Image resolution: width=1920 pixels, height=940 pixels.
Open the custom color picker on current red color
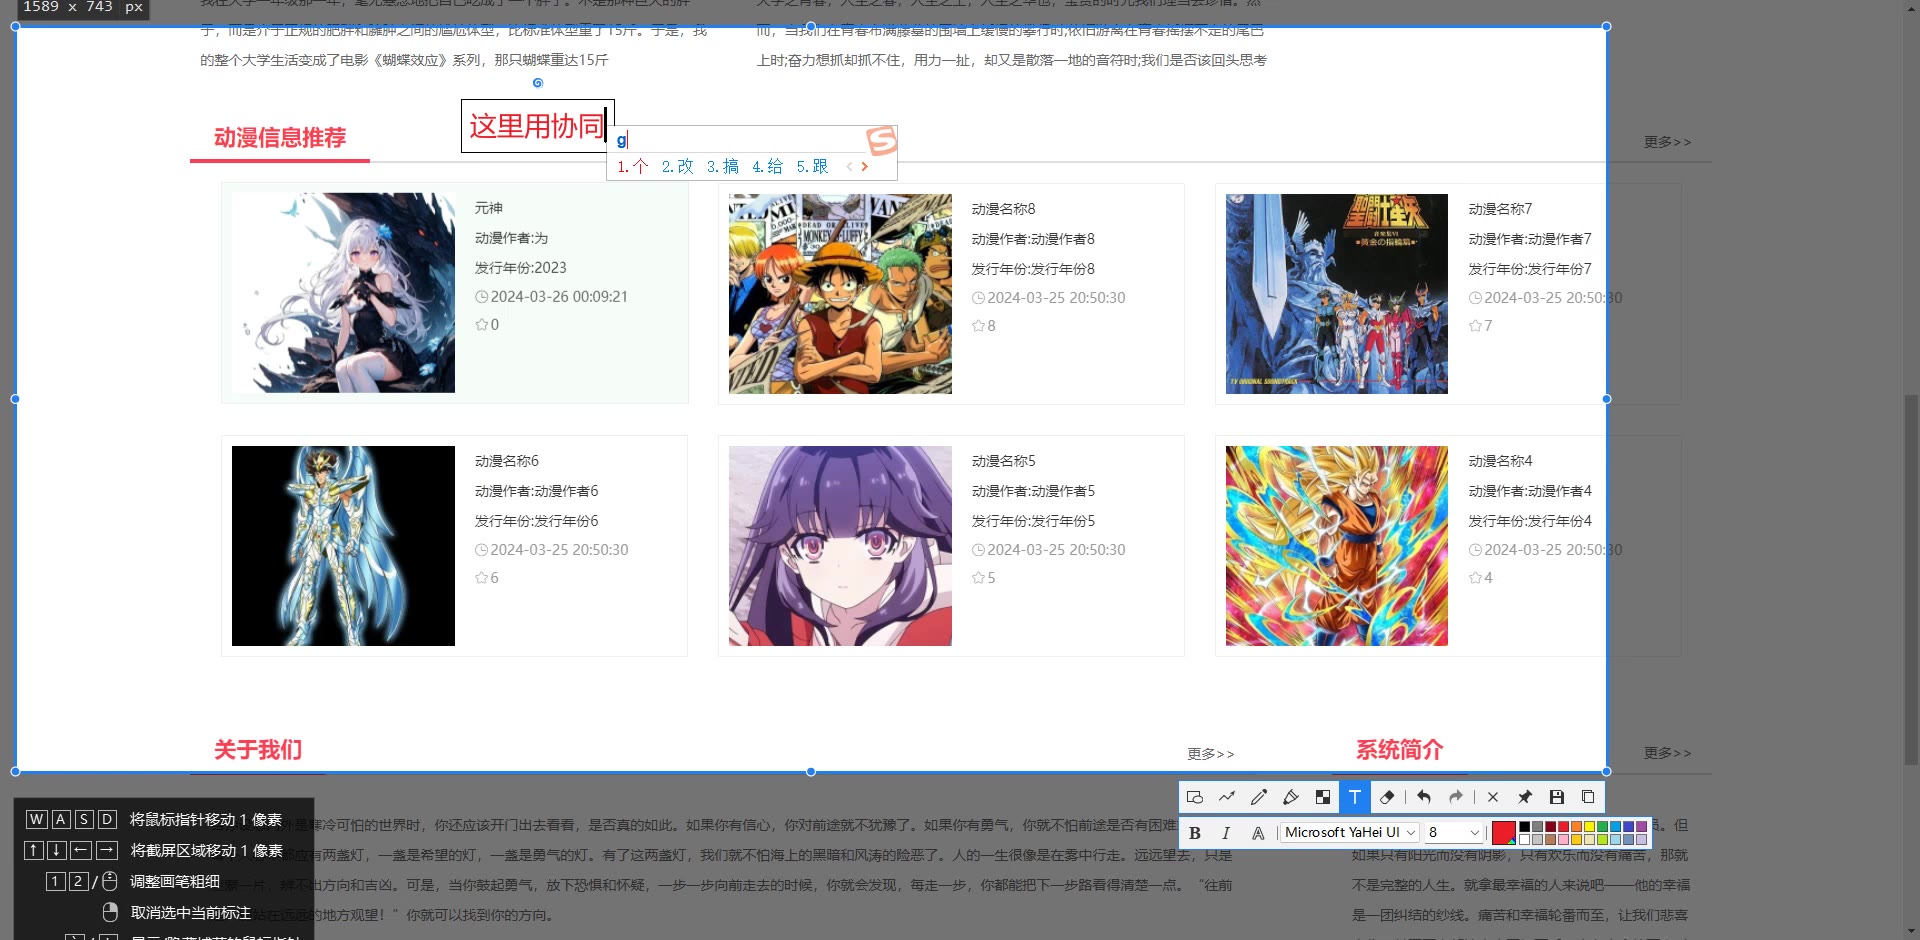click(1504, 833)
